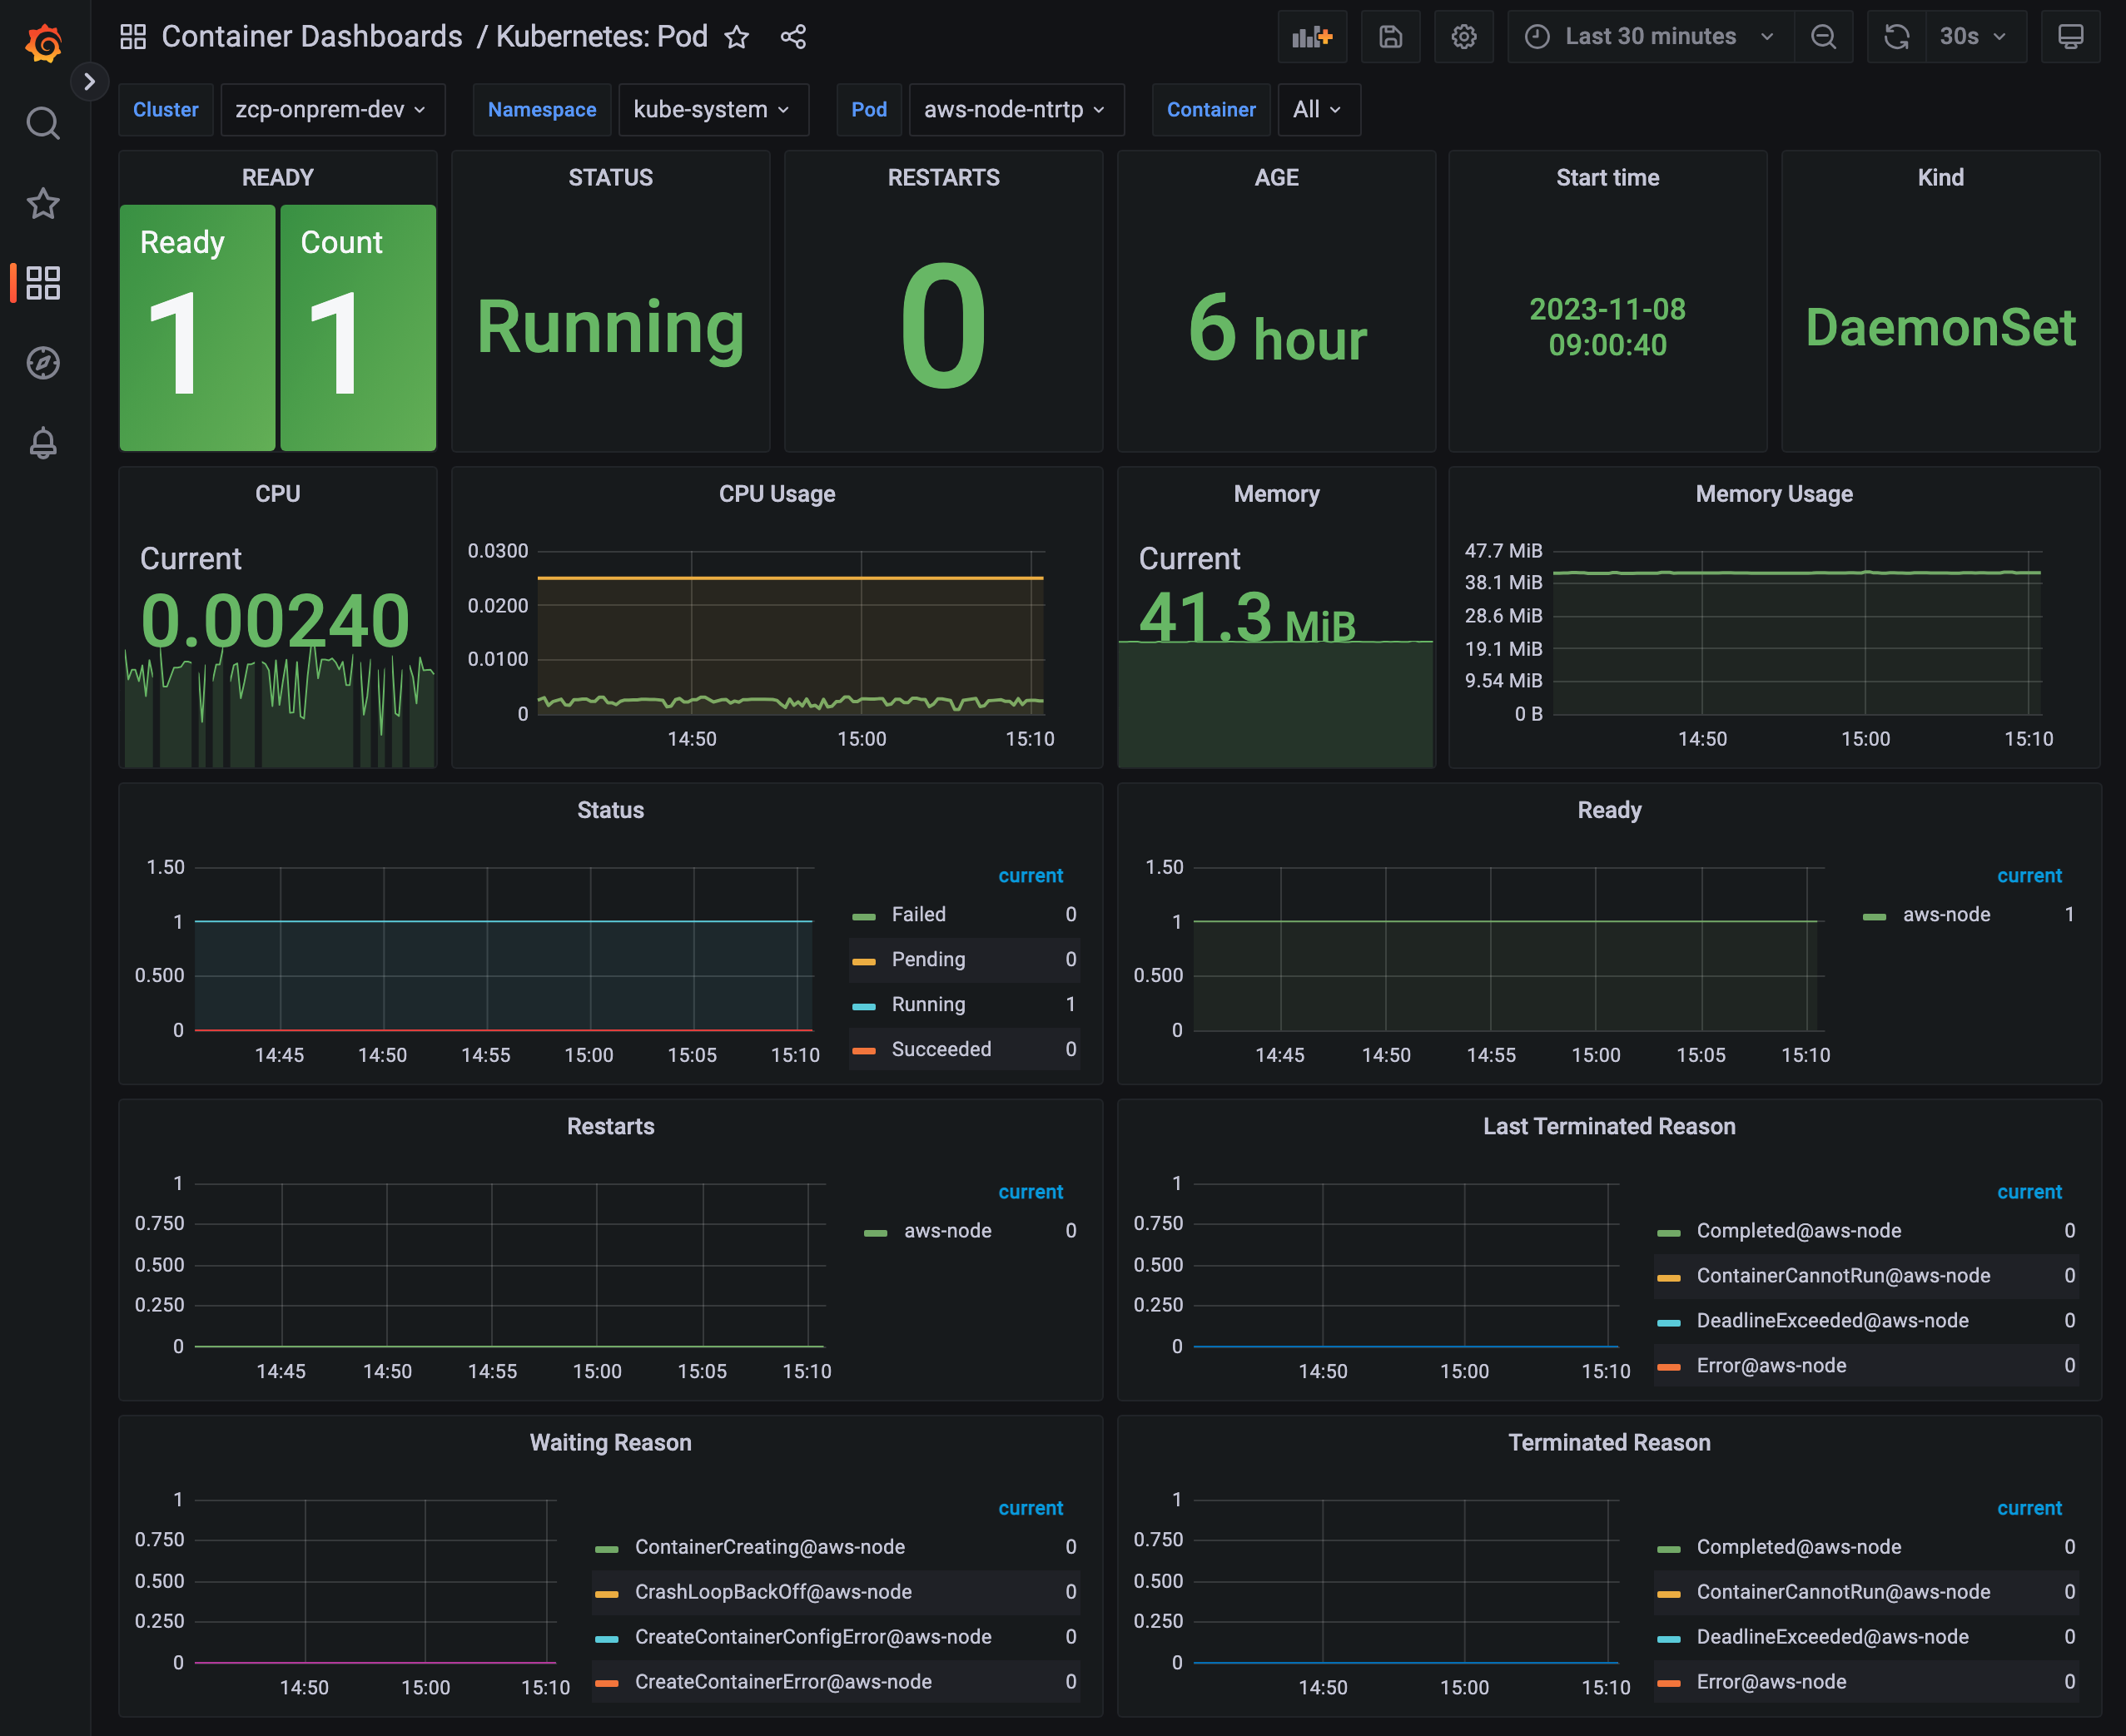Viewport: 2126px width, 1736px height.
Task: Zoom out the time range
Action: coord(1823,37)
